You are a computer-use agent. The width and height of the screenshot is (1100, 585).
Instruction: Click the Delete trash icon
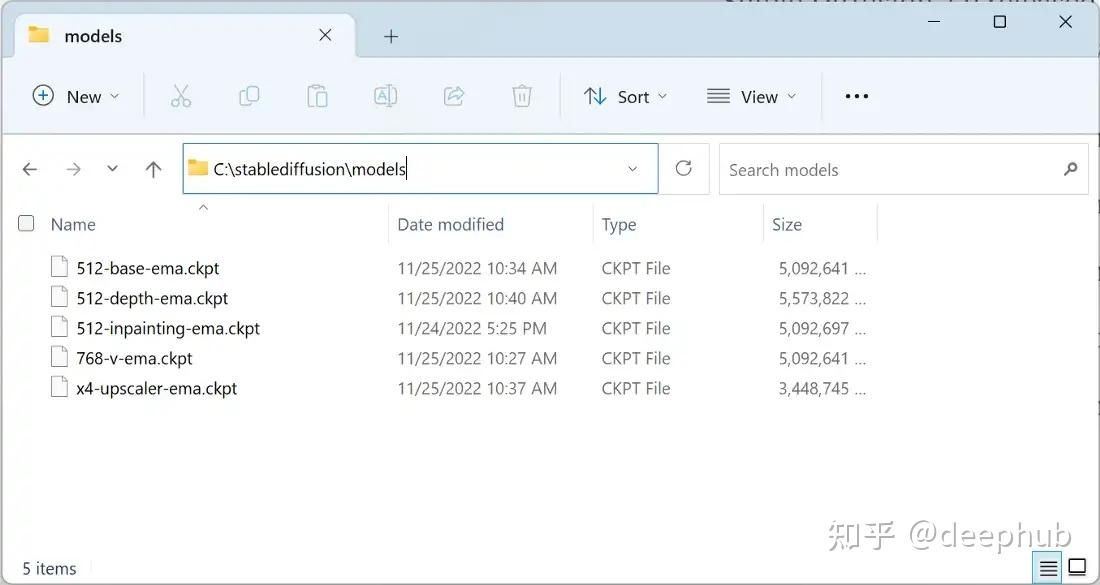[x=522, y=96]
